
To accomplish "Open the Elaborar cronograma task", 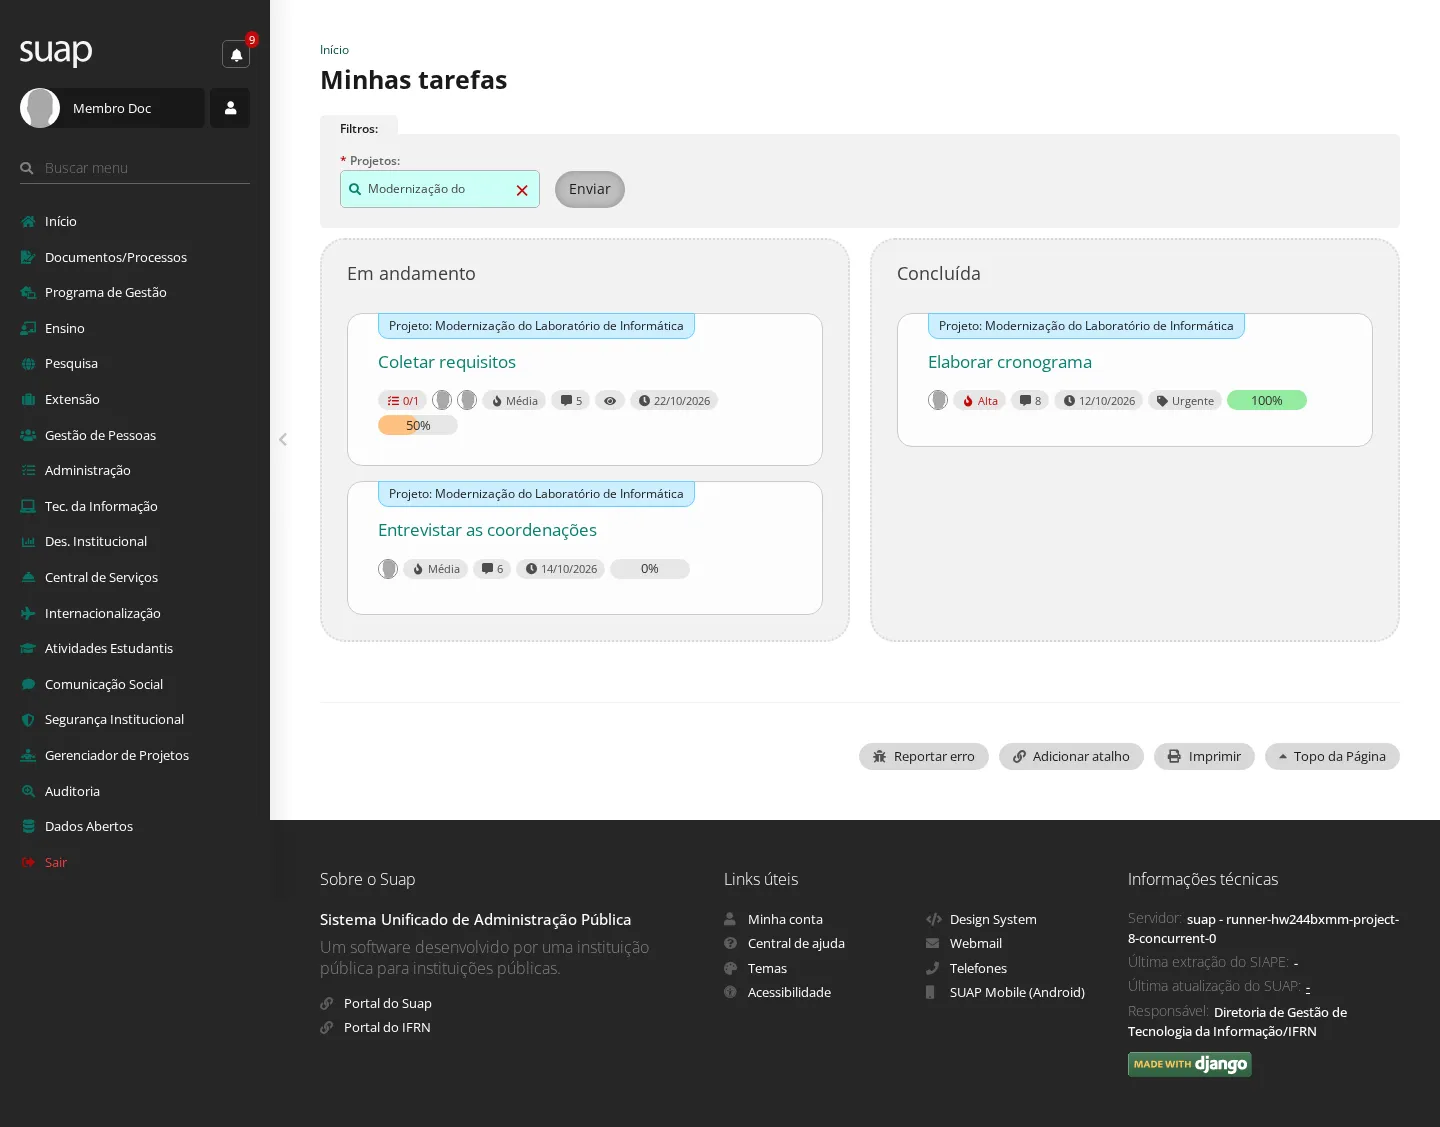I will pos(1010,362).
